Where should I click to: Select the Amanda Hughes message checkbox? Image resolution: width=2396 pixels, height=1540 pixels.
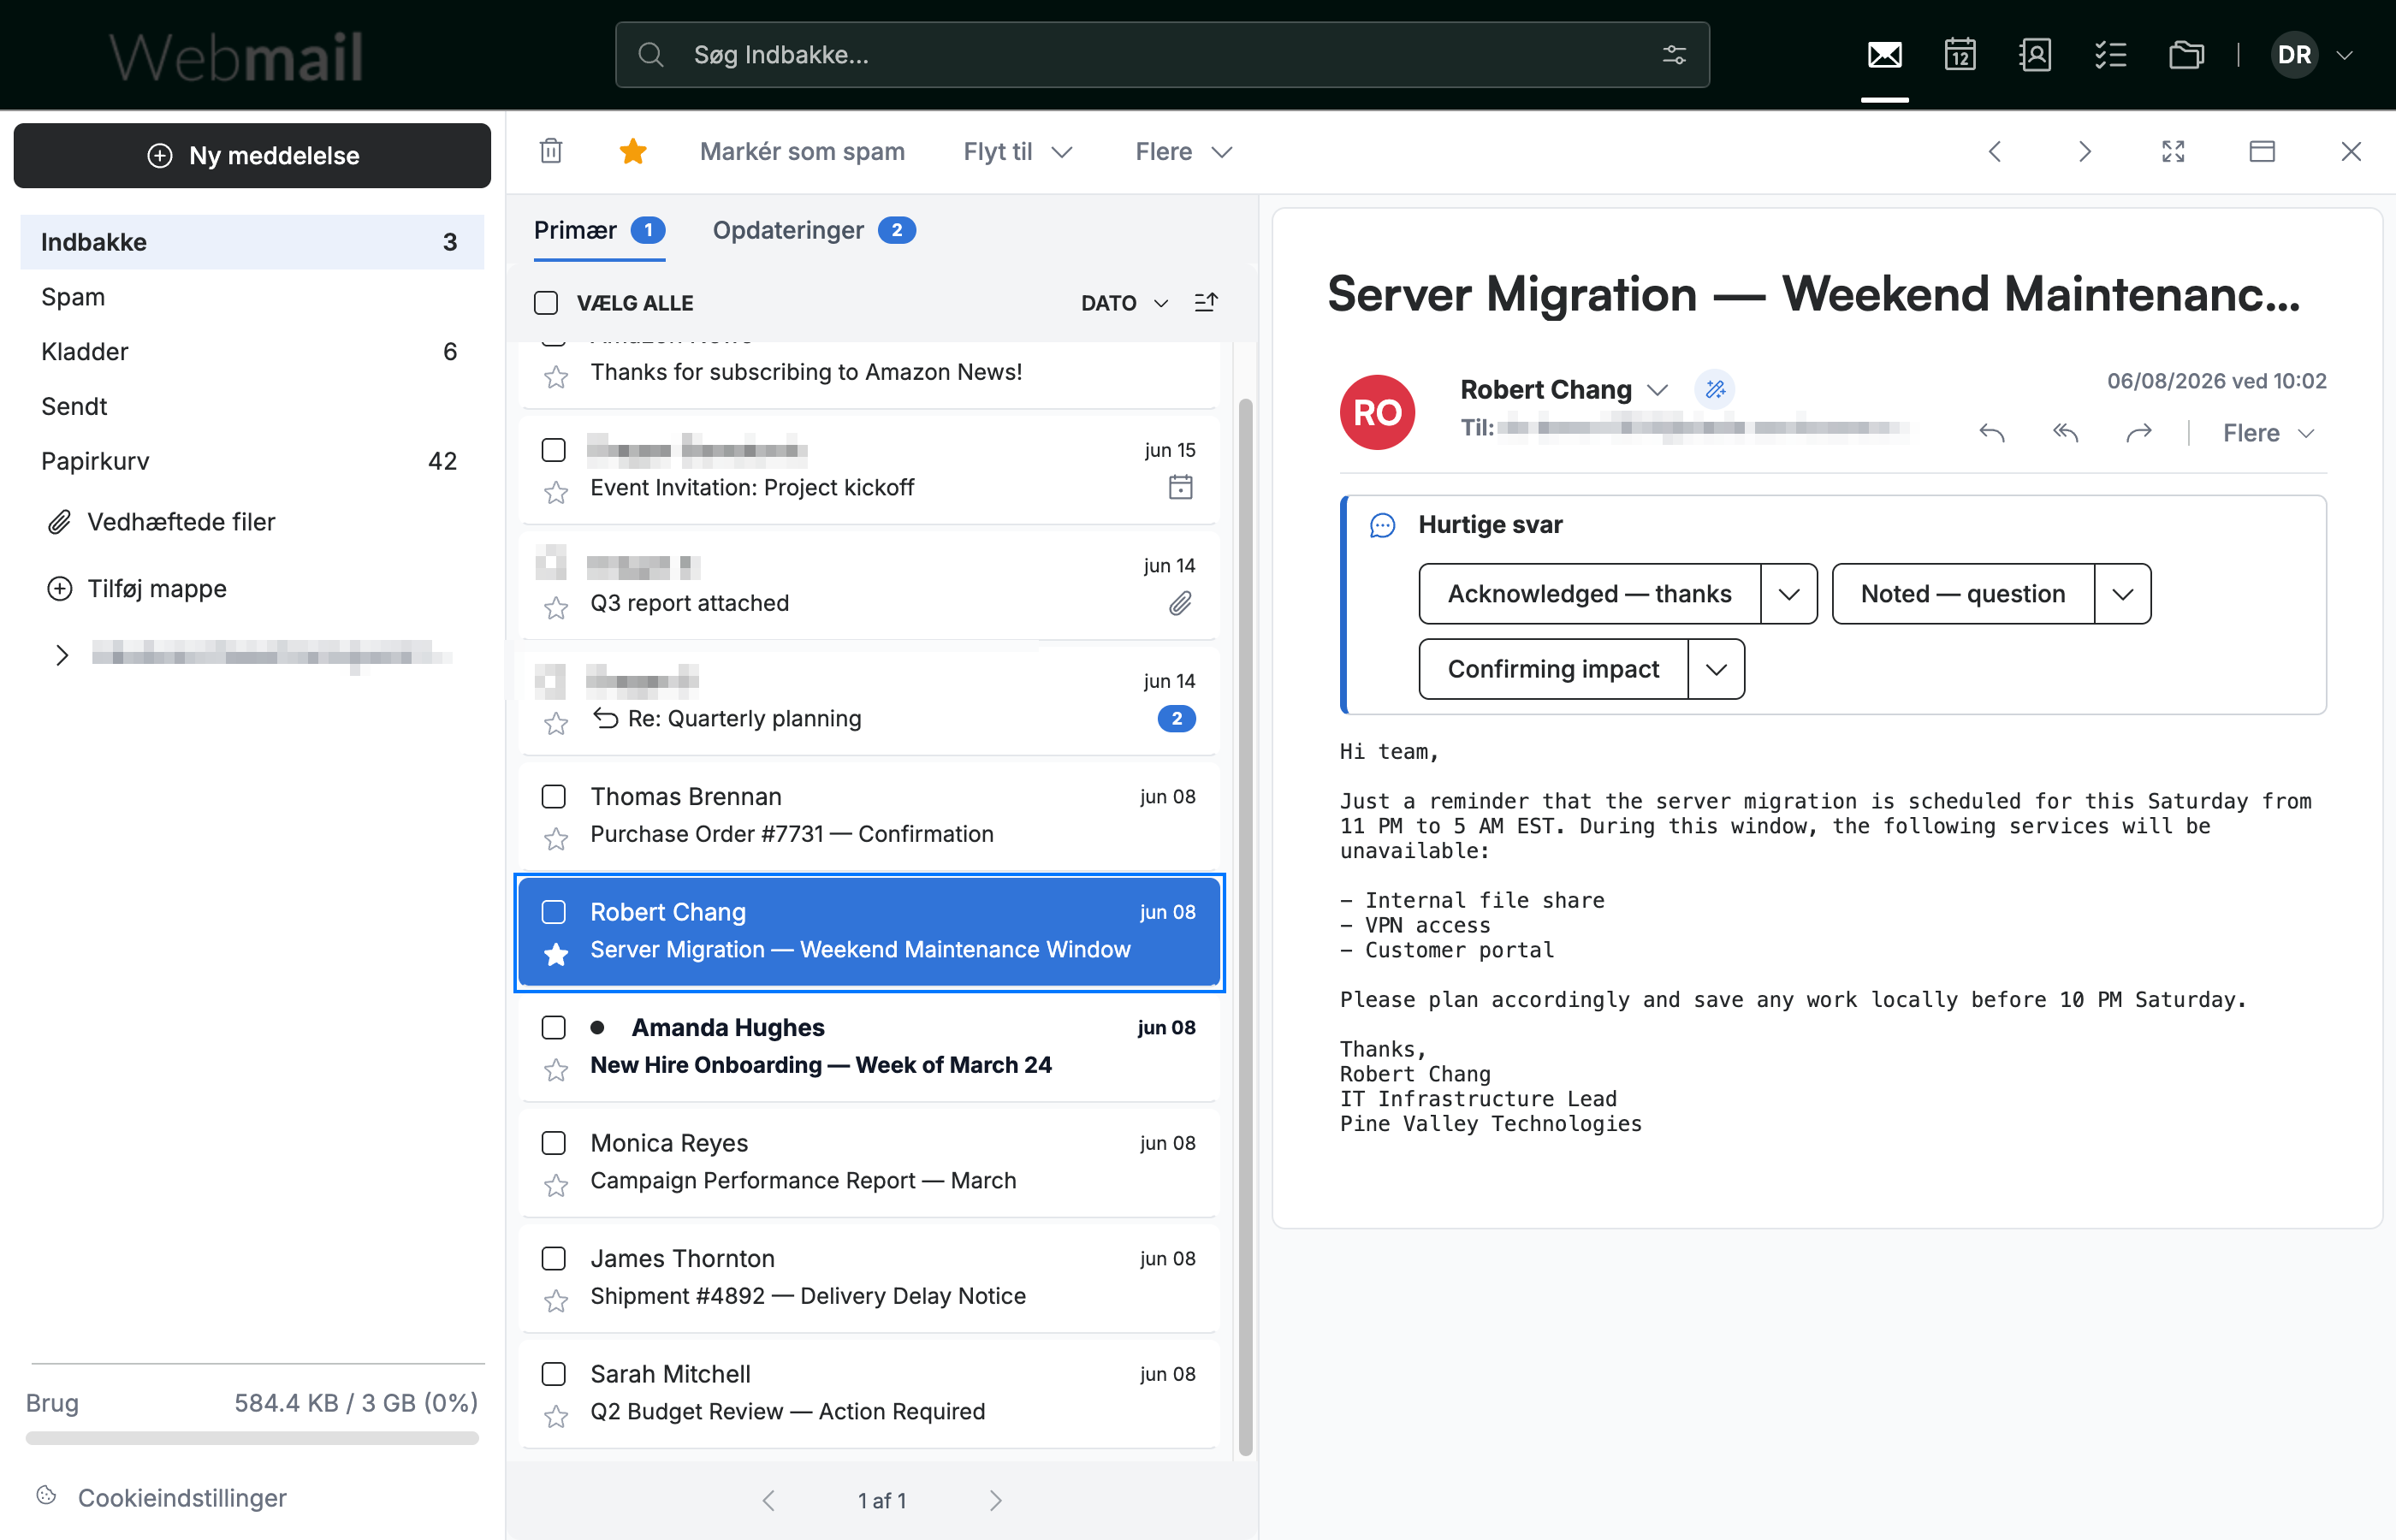point(553,1028)
